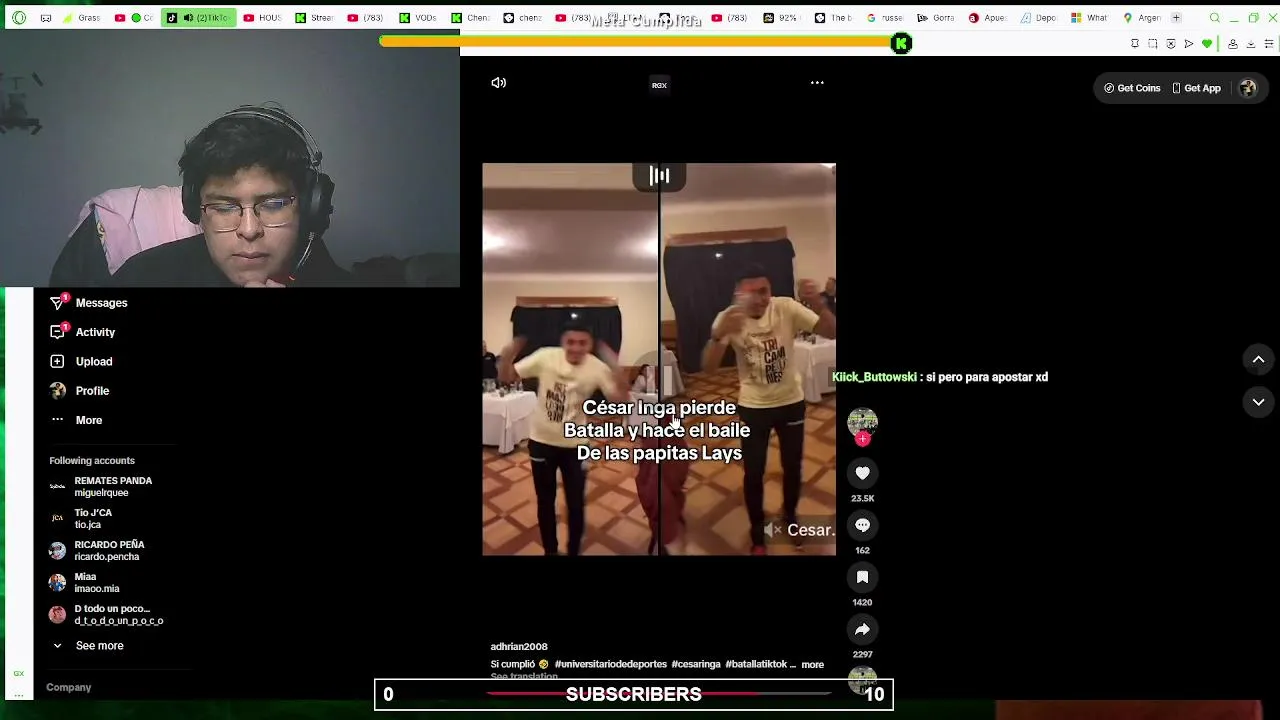The width and height of the screenshot is (1280, 720).
Task: Open the browser downloads icon
Action: [x=1251, y=44]
